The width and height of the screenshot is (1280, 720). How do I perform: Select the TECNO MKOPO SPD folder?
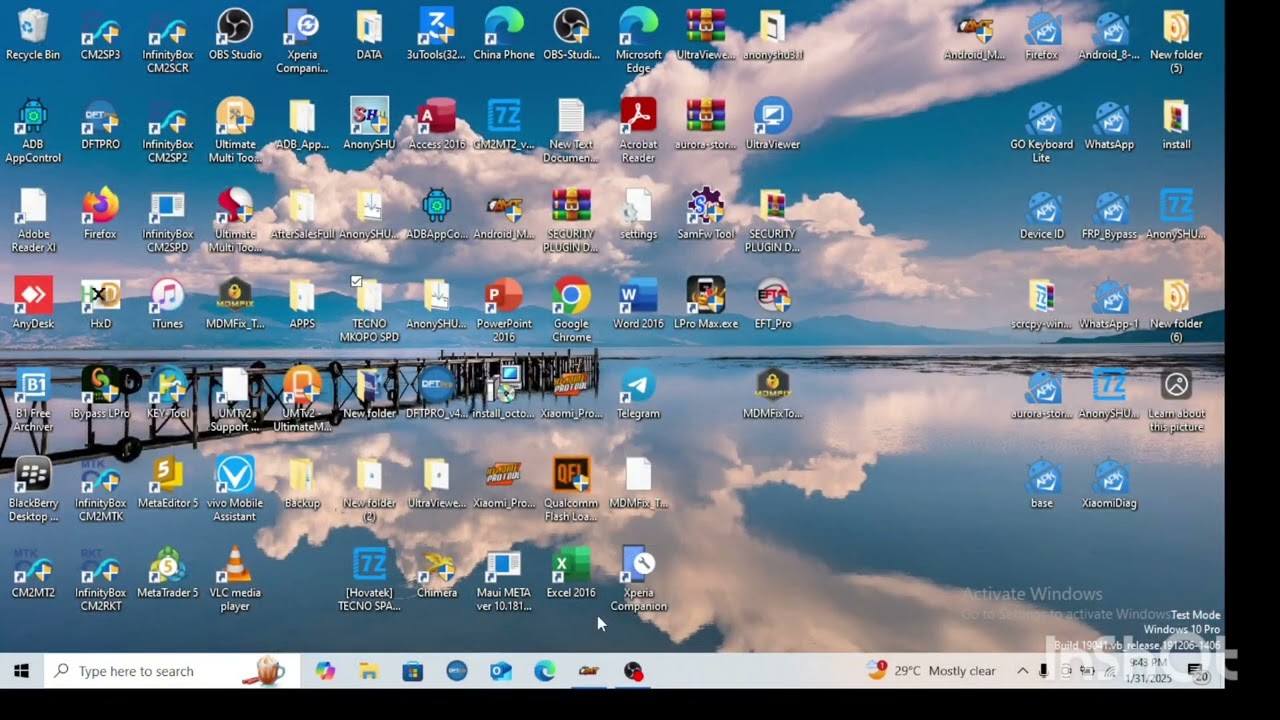tap(369, 310)
